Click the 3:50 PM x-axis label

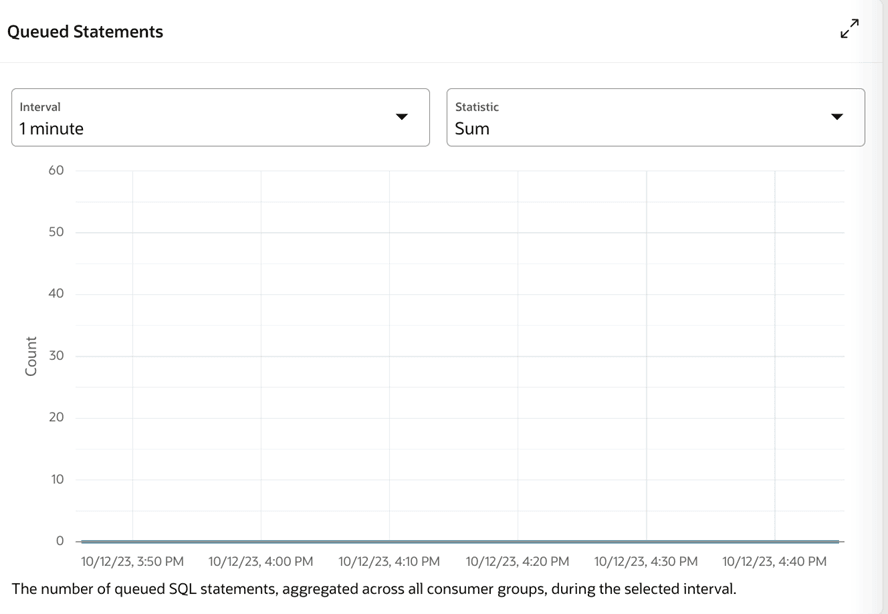(133, 561)
